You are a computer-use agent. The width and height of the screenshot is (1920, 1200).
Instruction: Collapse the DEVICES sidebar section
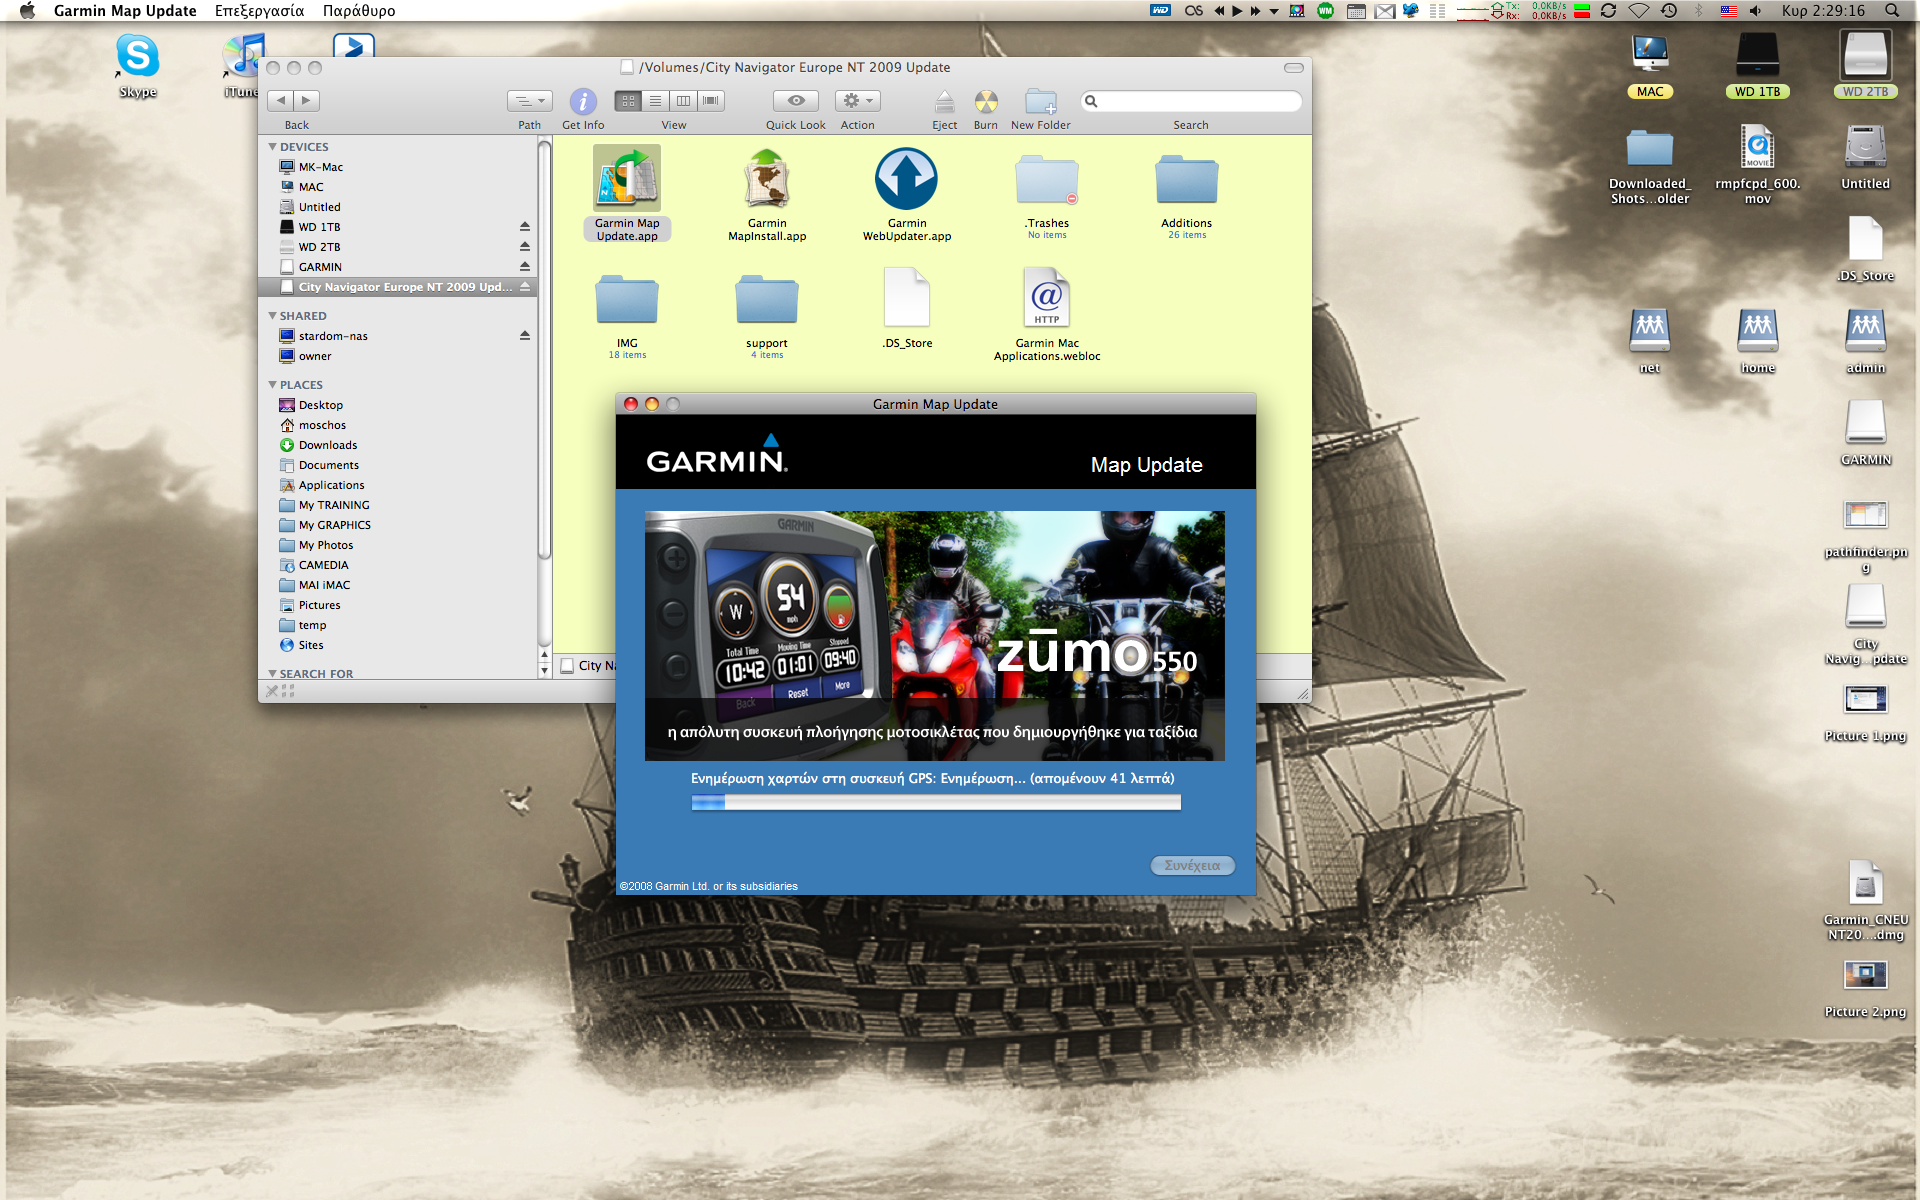(x=272, y=147)
